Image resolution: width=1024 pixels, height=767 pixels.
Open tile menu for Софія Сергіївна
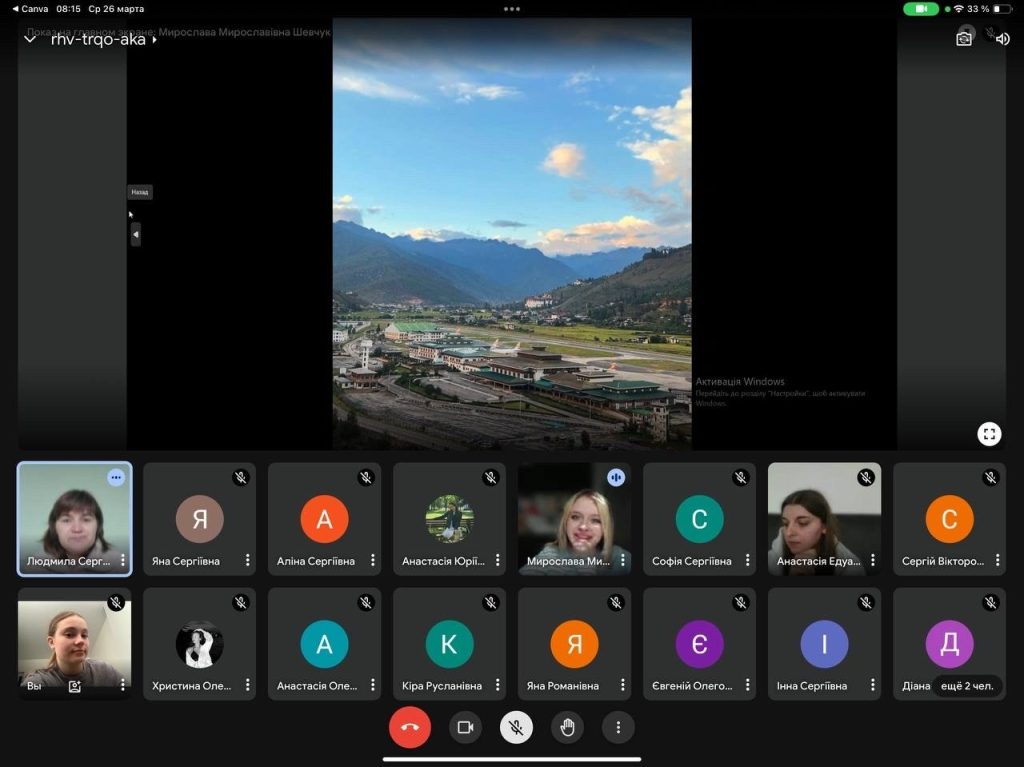pyautogui.click(x=748, y=561)
